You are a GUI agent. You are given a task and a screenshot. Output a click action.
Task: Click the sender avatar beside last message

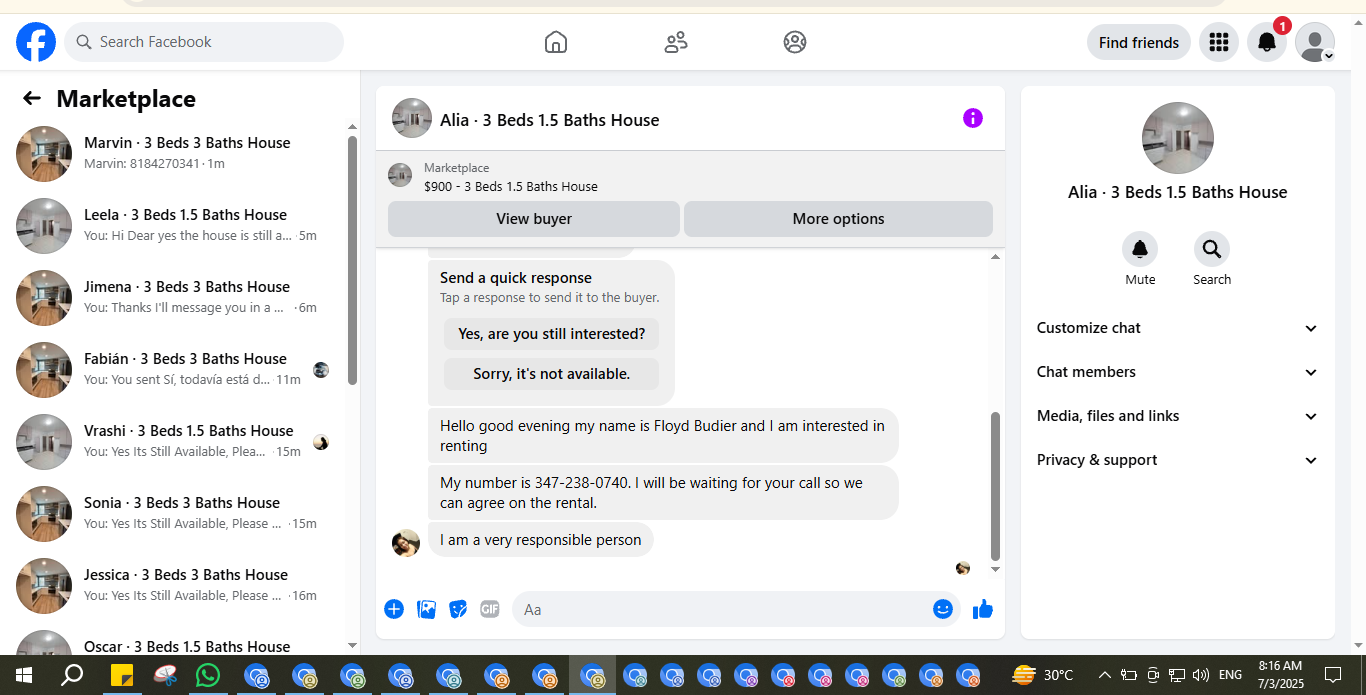tap(406, 543)
